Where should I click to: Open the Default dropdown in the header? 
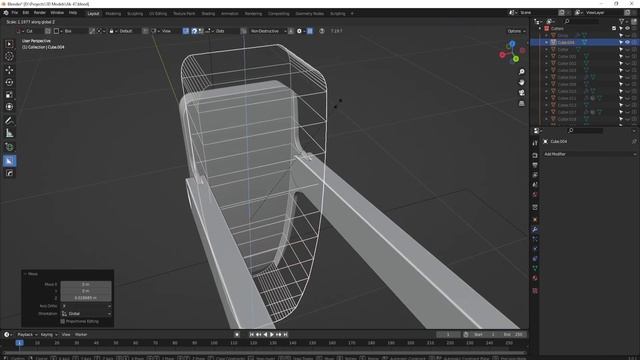tap(124, 31)
